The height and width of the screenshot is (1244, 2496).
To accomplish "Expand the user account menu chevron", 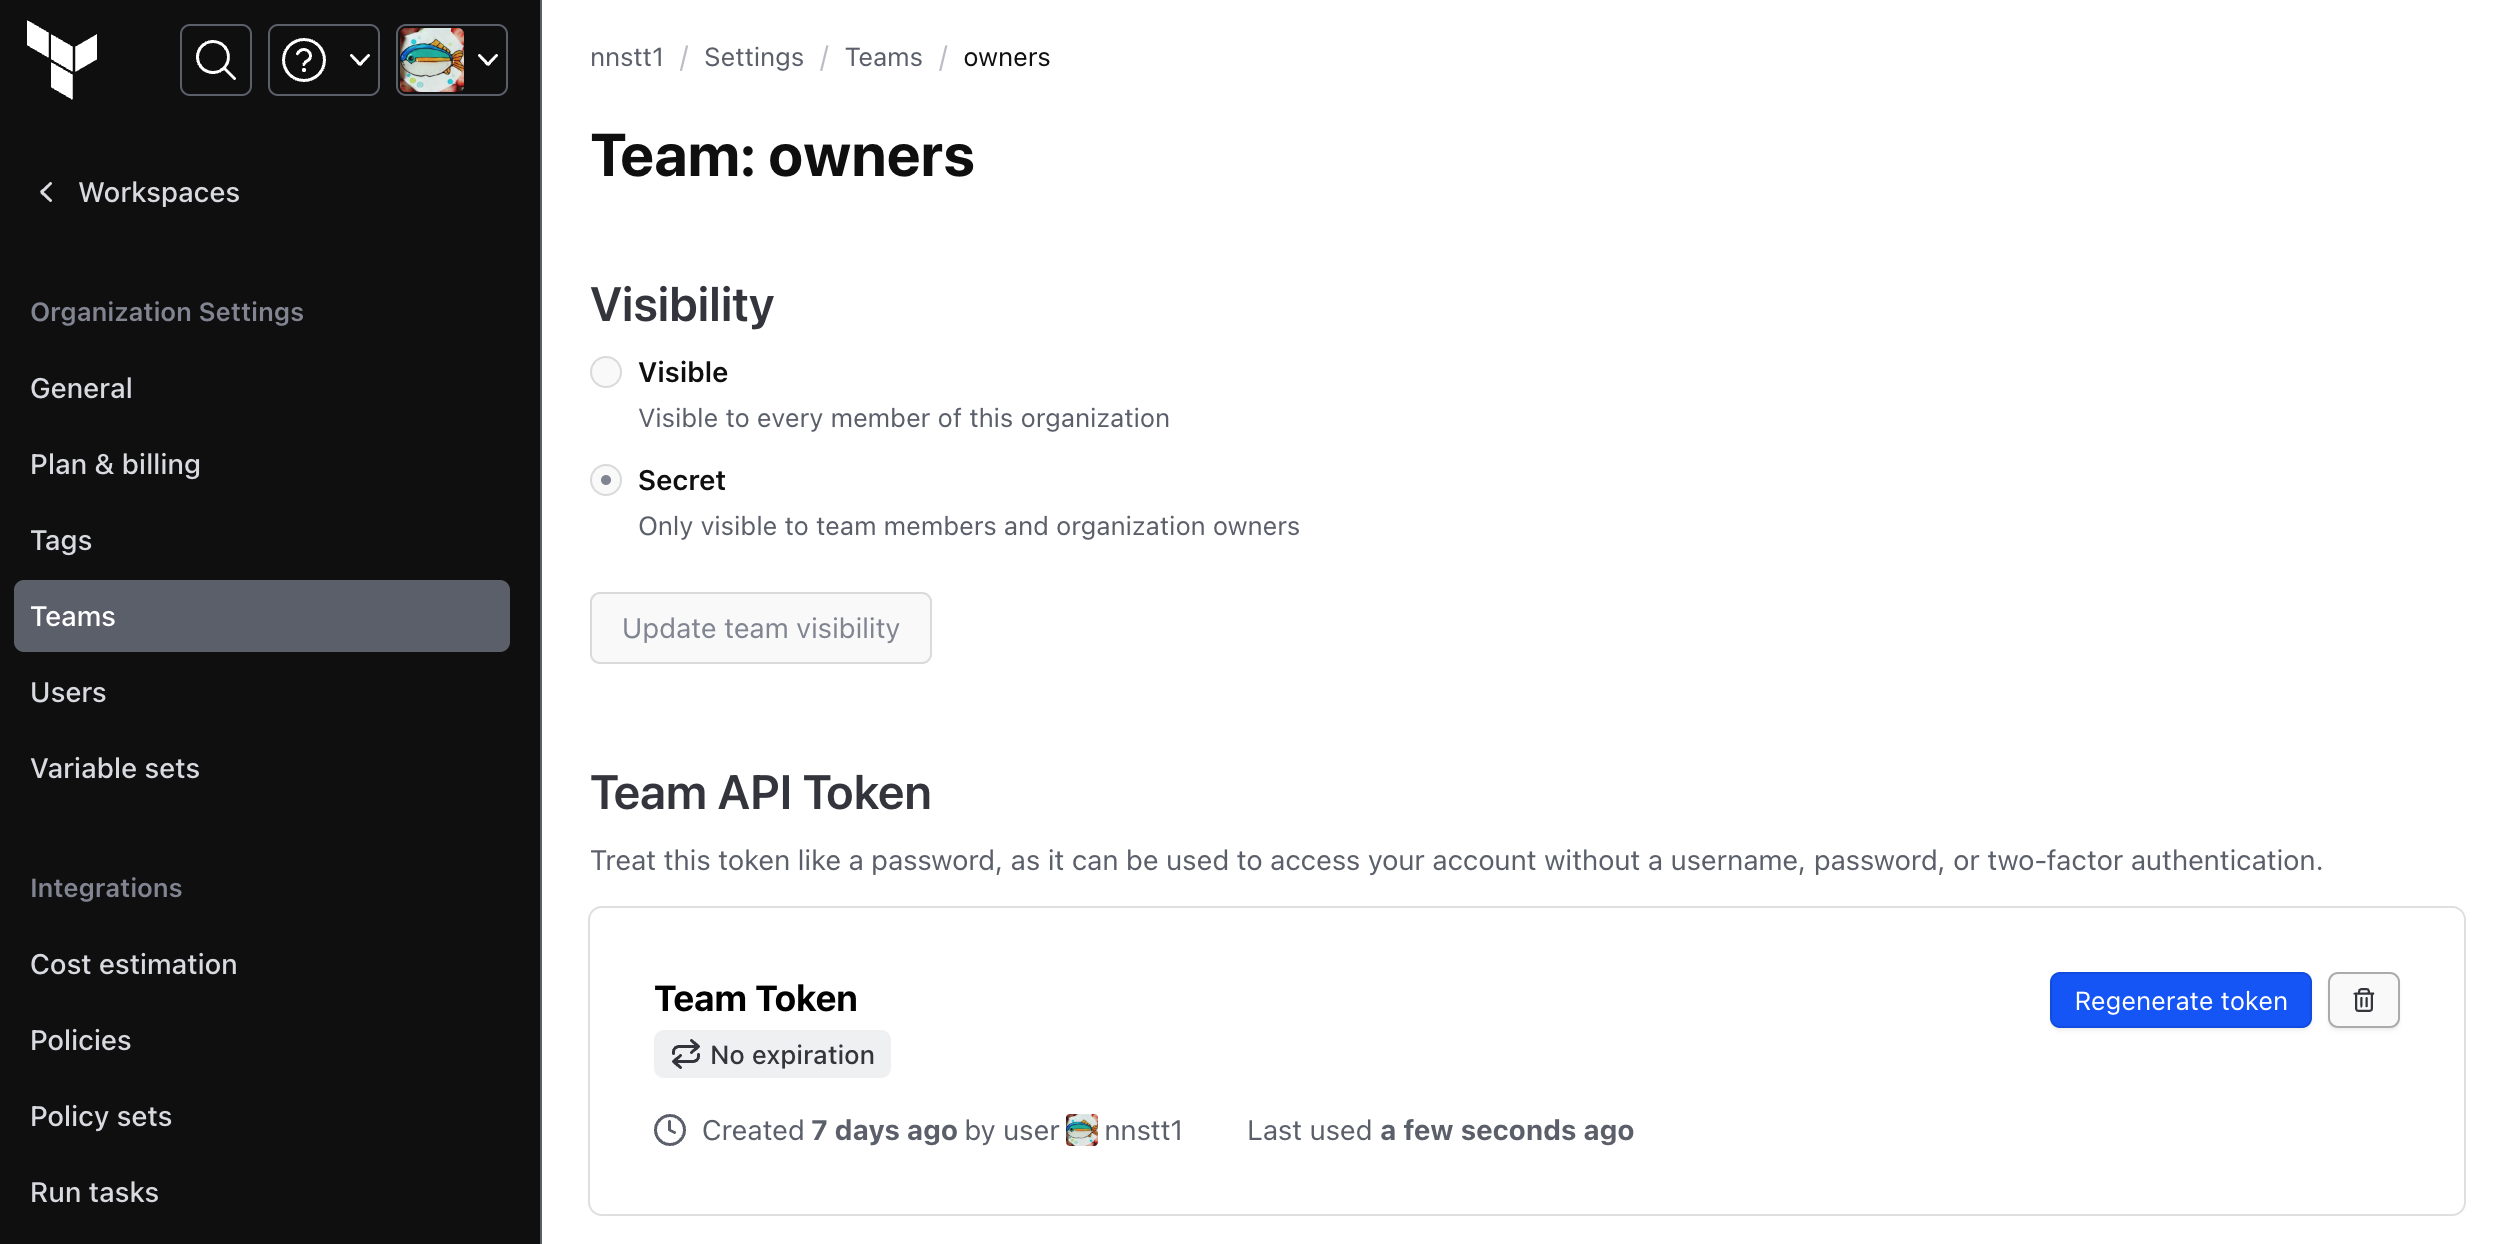I will 488,60.
